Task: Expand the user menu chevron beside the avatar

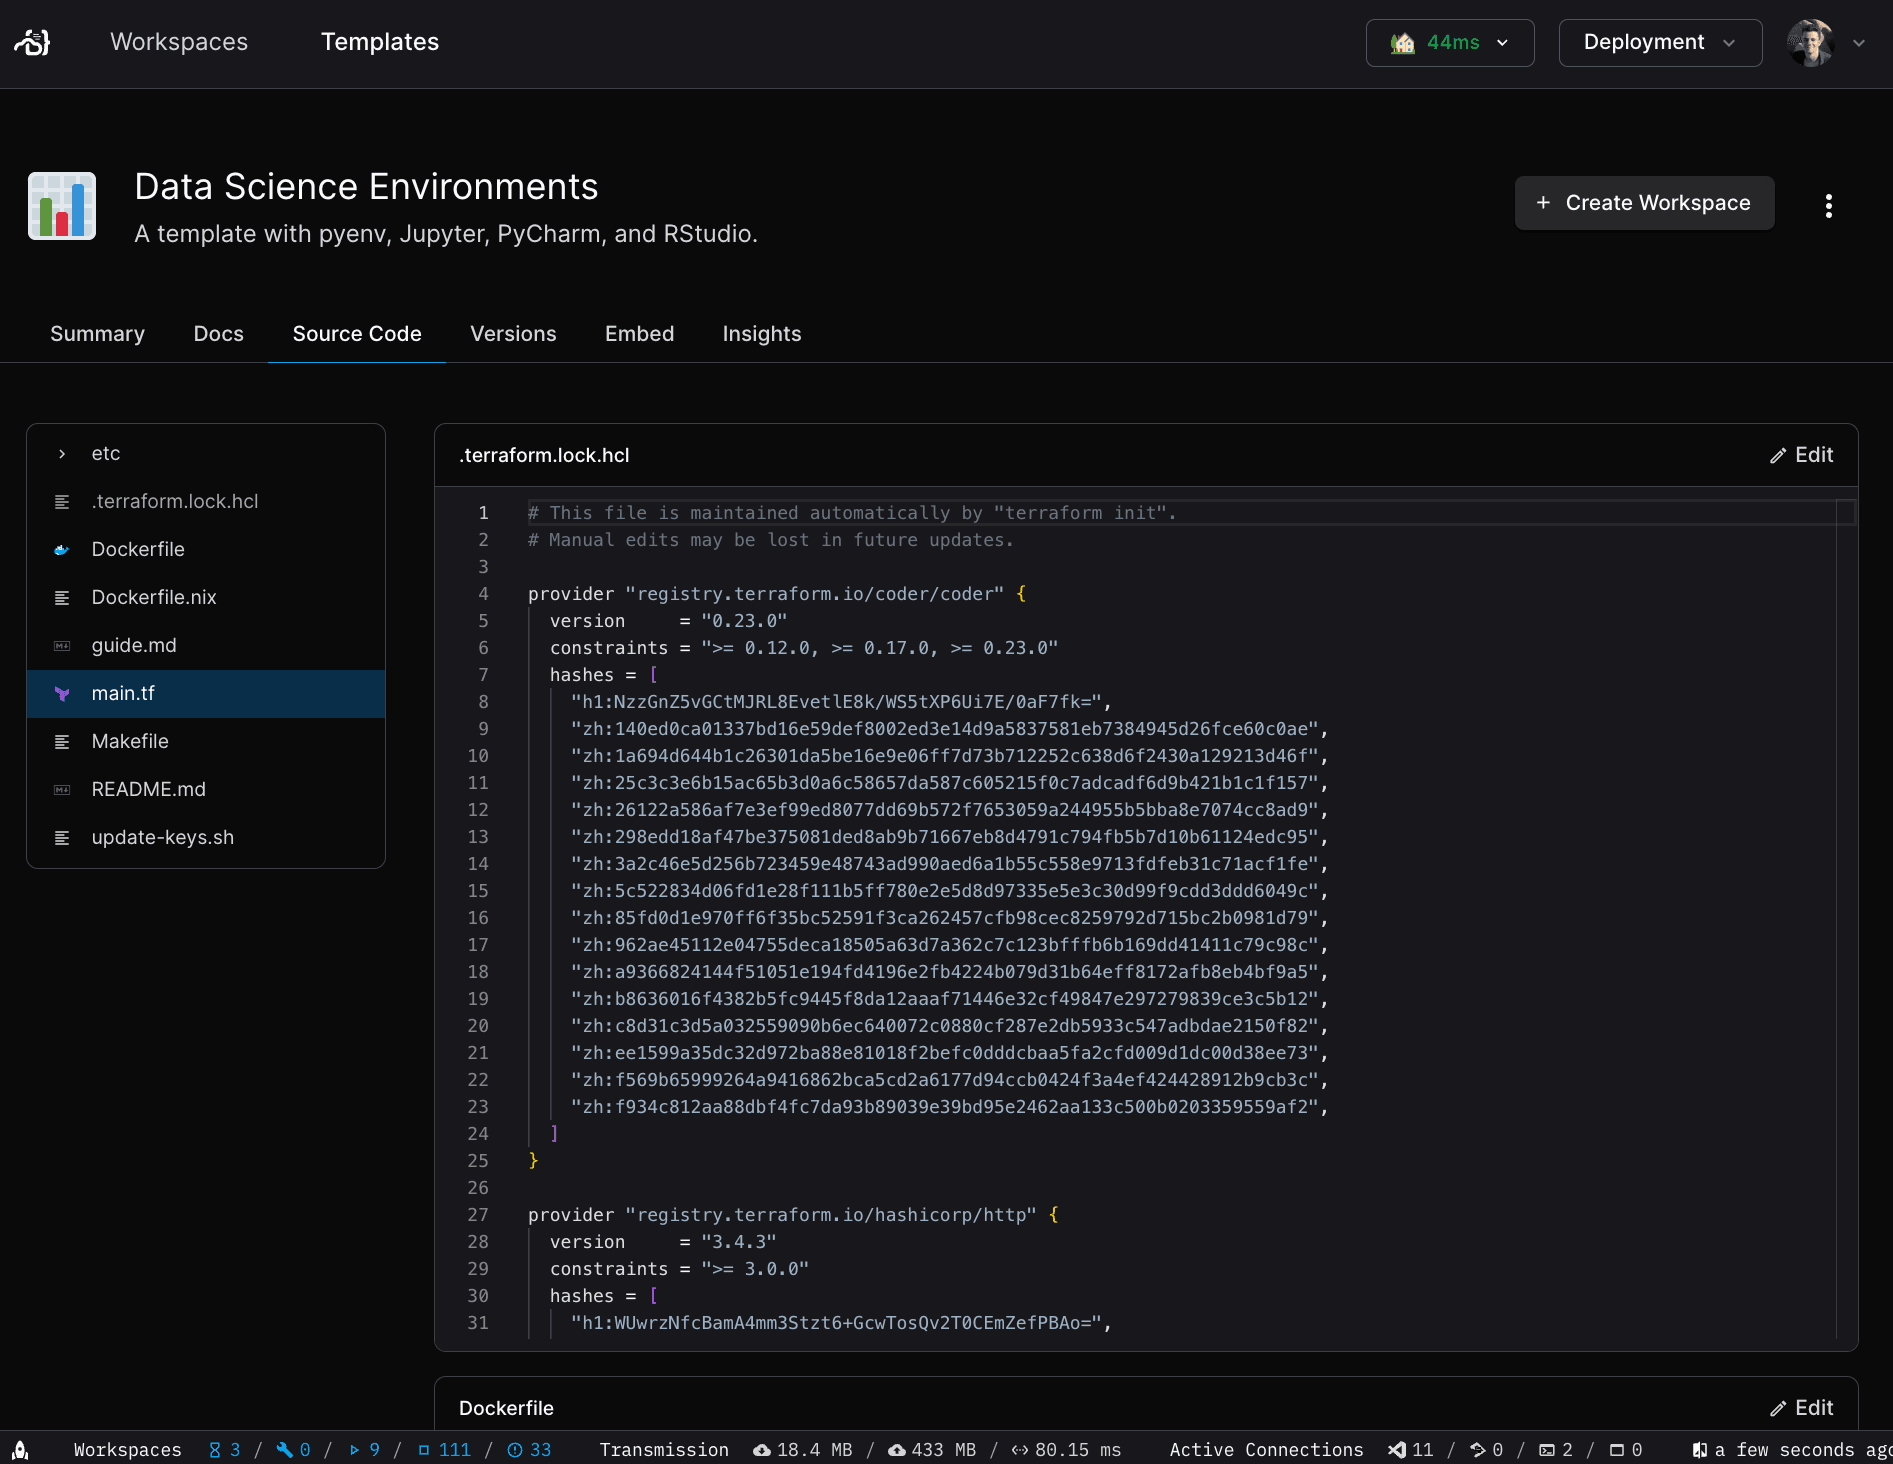Action: point(1859,43)
